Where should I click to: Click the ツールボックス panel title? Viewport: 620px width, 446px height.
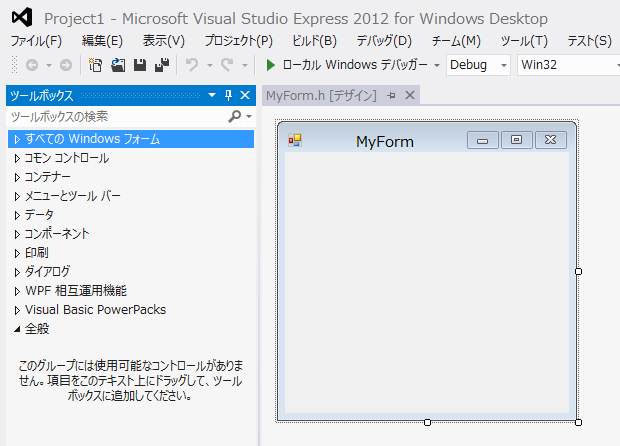click(x=42, y=95)
